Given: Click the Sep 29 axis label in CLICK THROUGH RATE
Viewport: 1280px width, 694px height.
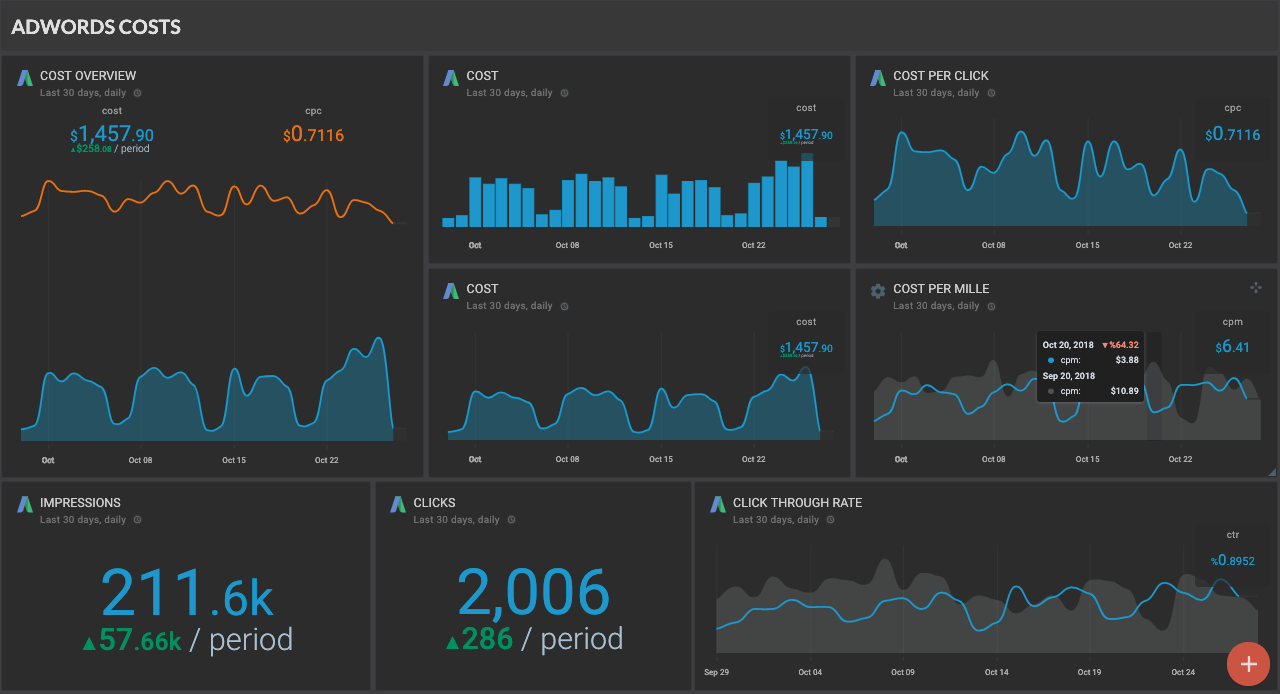Looking at the screenshot, I should pos(716,672).
